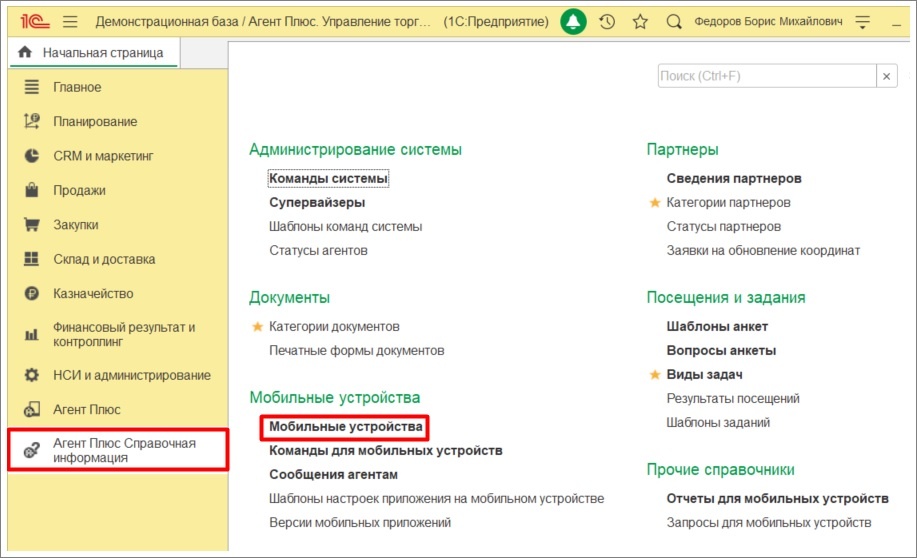Open Сведения партнеров
The image size is (917, 558).
734,178
